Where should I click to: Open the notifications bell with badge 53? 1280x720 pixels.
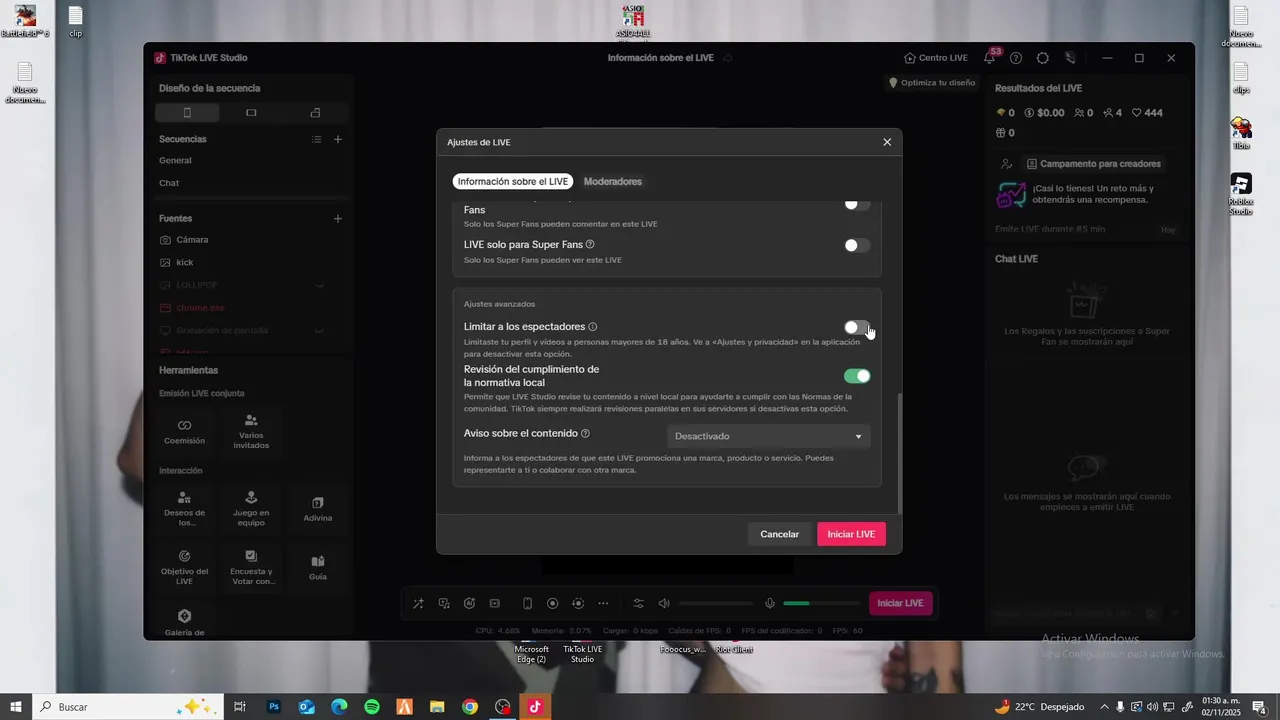click(x=990, y=58)
